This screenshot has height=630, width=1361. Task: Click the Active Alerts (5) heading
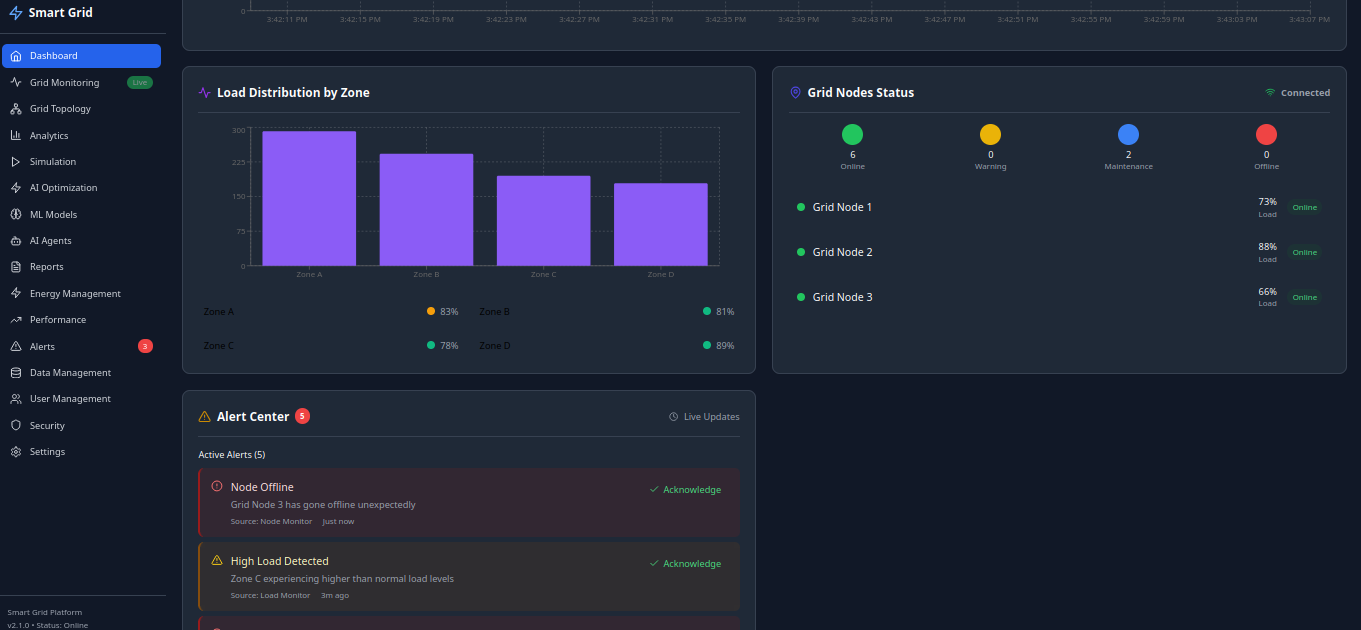[x=232, y=455]
